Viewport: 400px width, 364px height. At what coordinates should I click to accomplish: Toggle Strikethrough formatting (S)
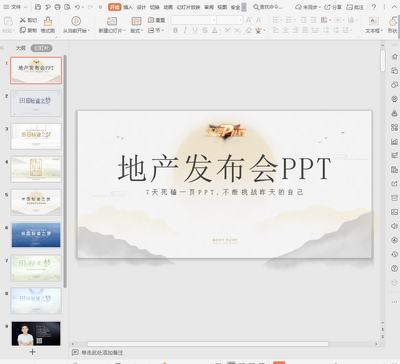coord(205,30)
